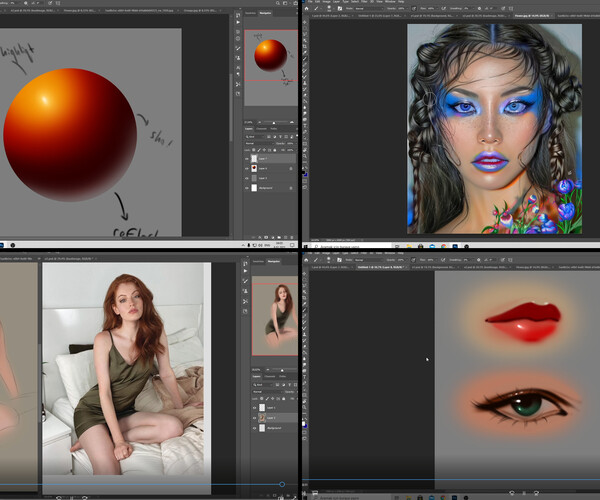The height and width of the screenshot is (500, 600).
Task: Switch to the Flower.jpg tab in the portrait window
Action: [532, 16]
